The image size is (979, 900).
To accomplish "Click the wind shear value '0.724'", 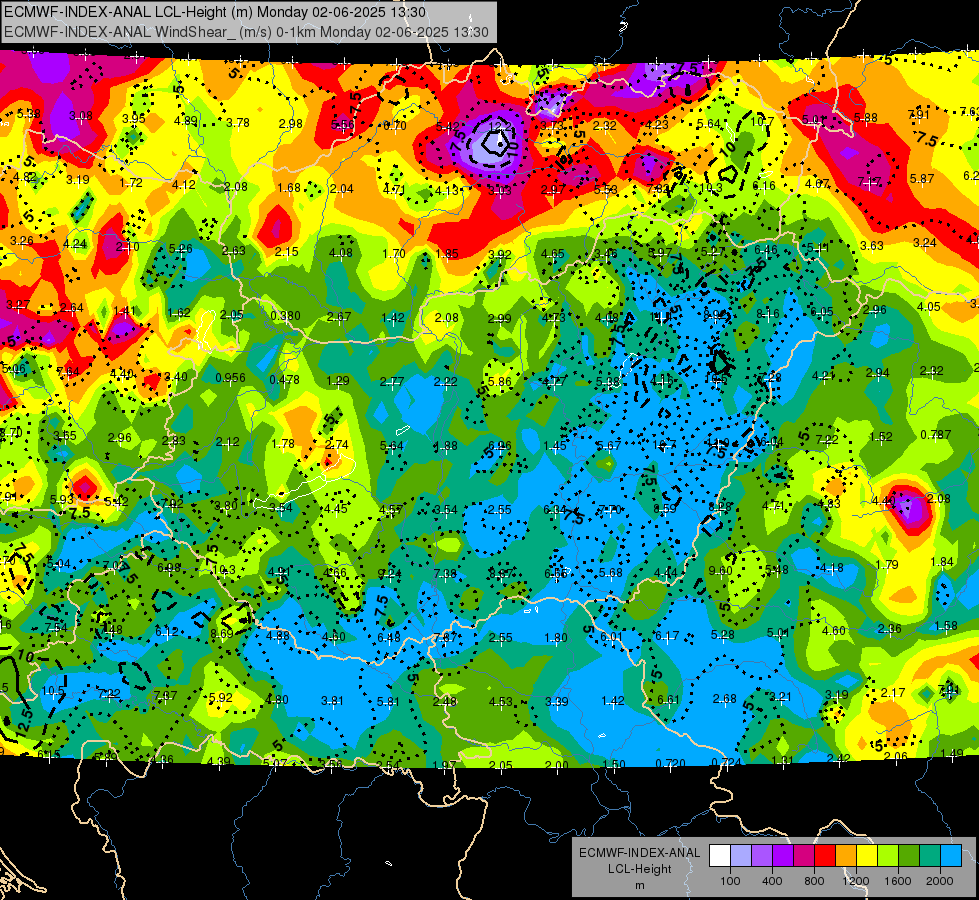I will click(x=726, y=763).
